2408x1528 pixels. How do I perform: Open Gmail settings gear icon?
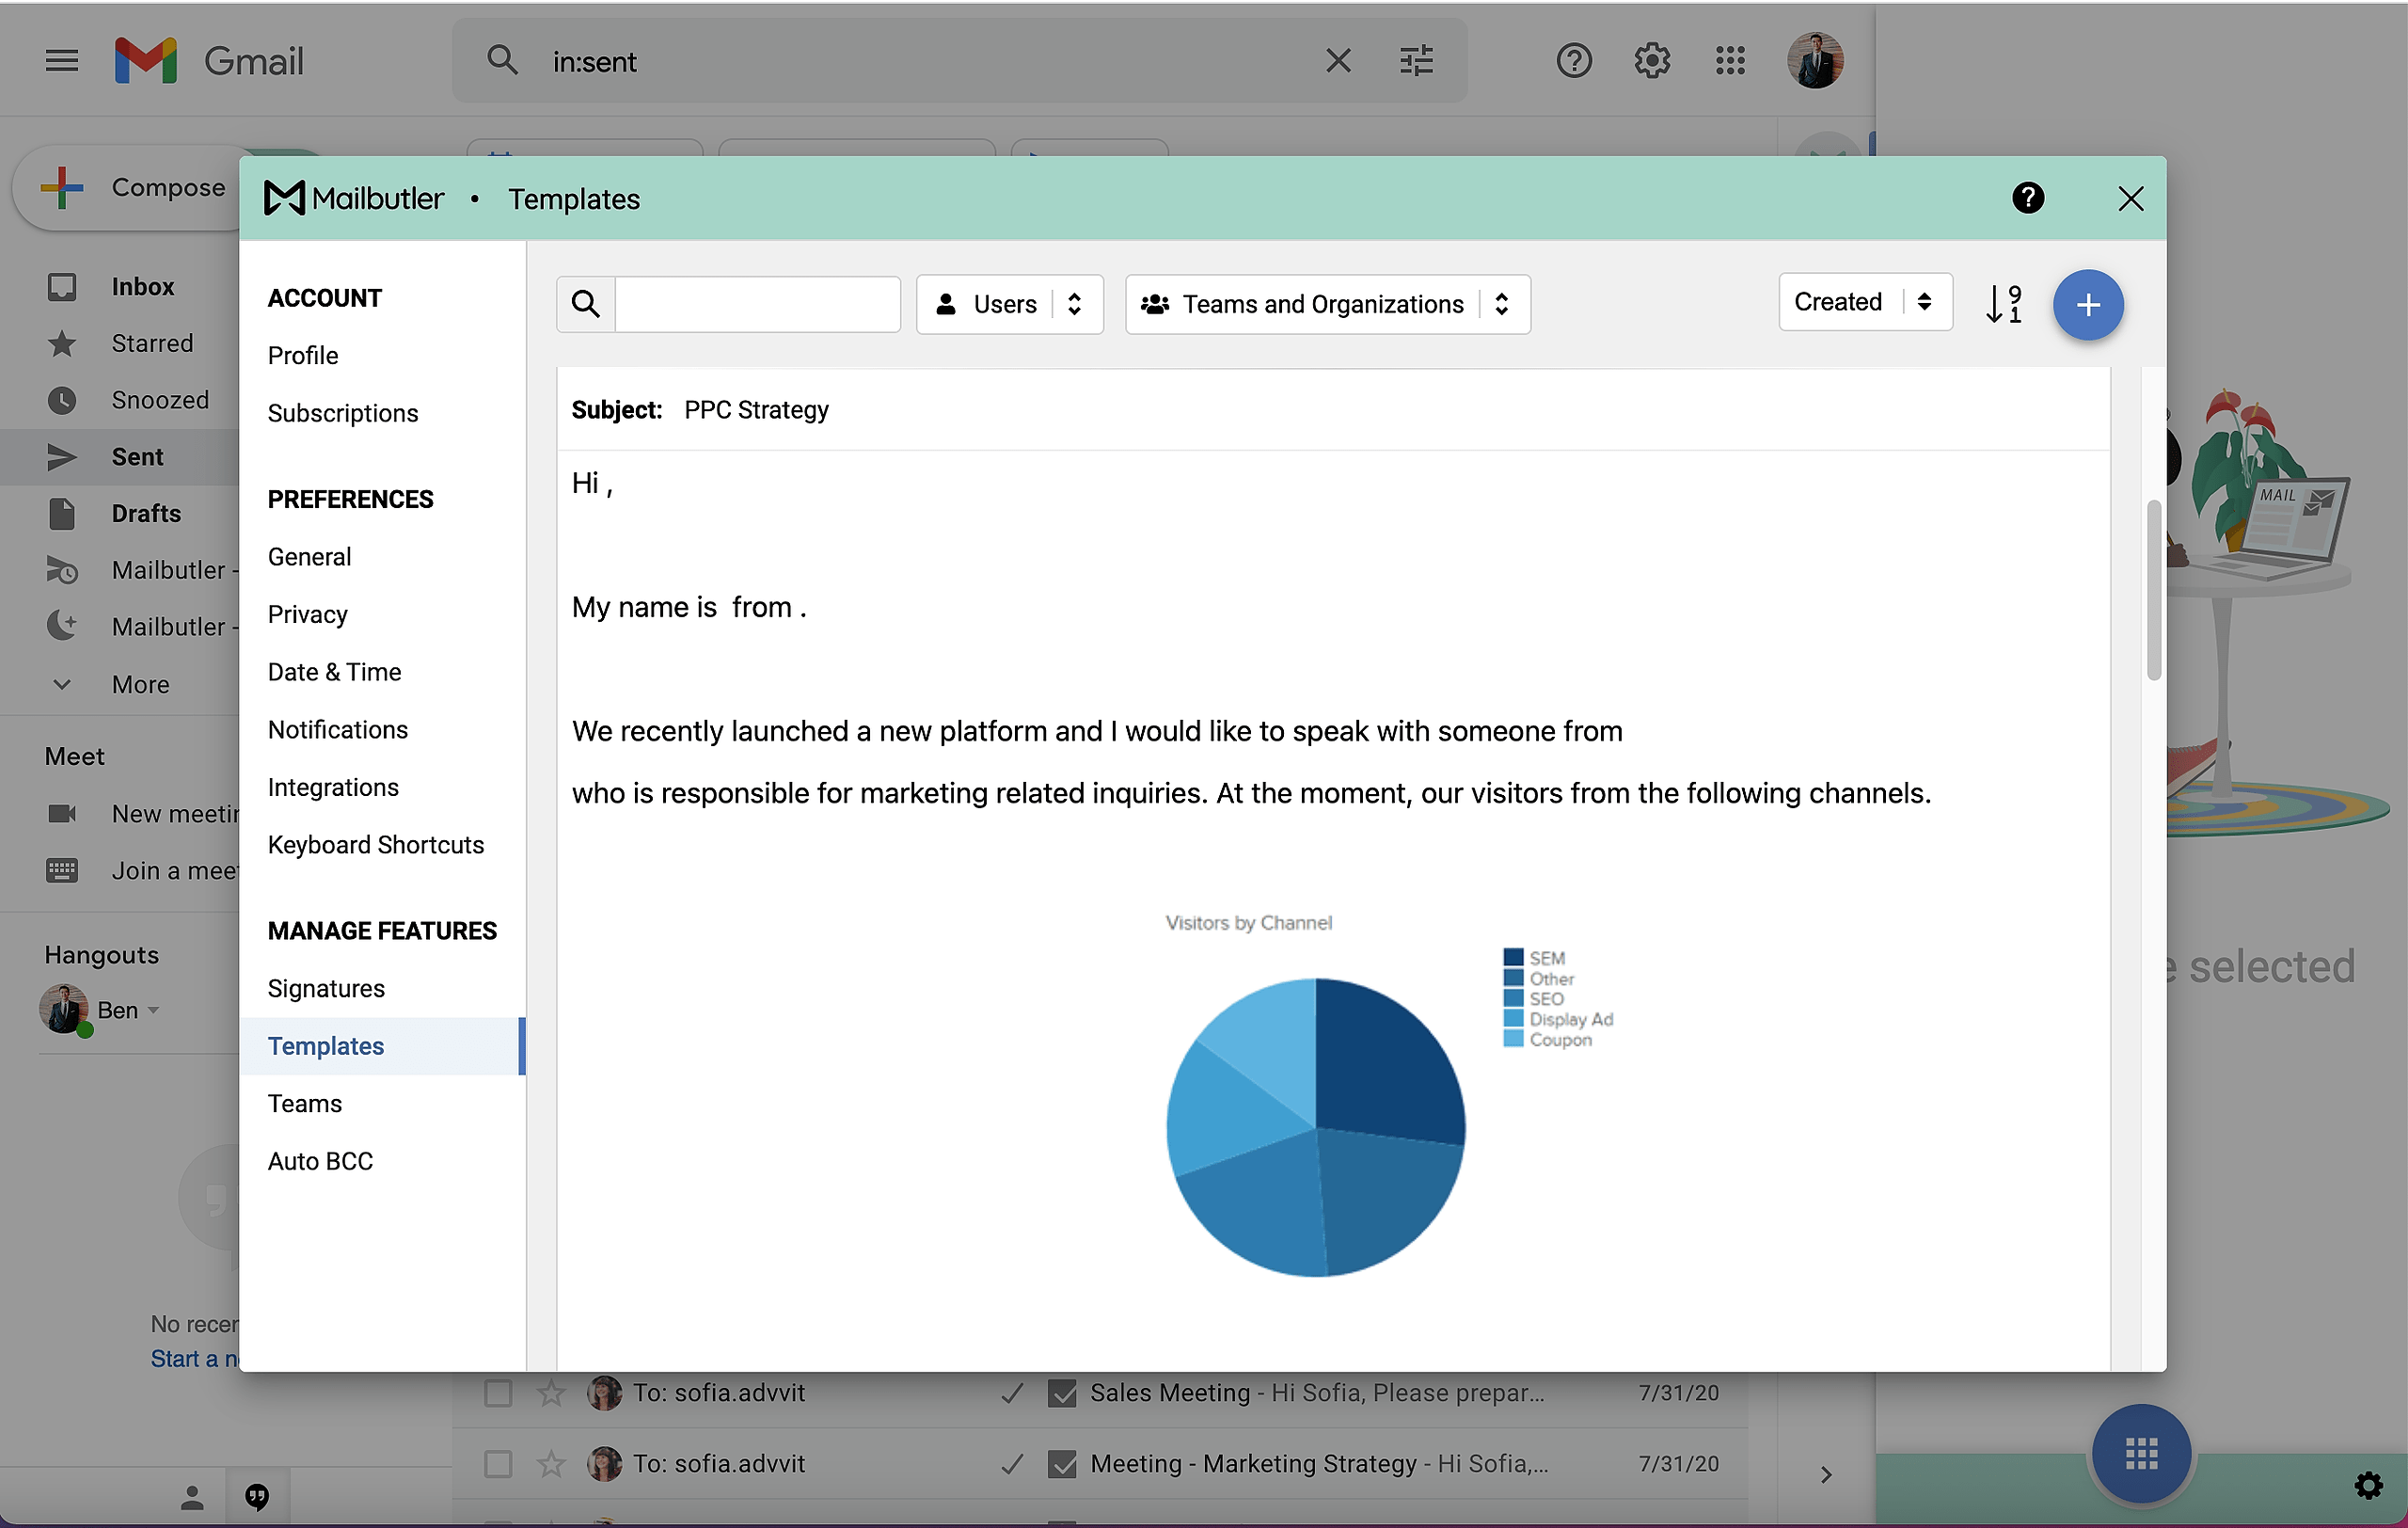click(x=1651, y=61)
